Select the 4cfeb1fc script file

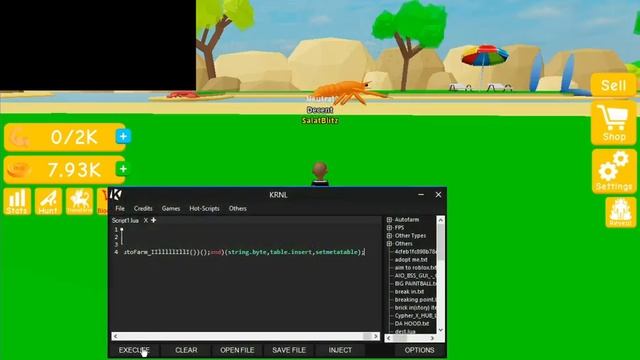415,251
